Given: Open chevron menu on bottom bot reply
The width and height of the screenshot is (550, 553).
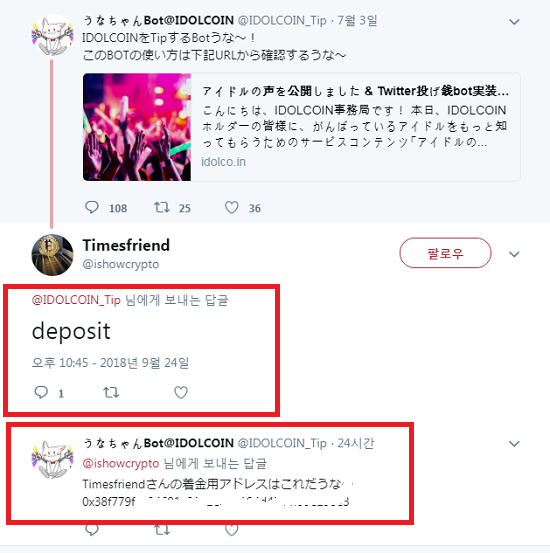Looking at the screenshot, I should click(x=514, y=443).
